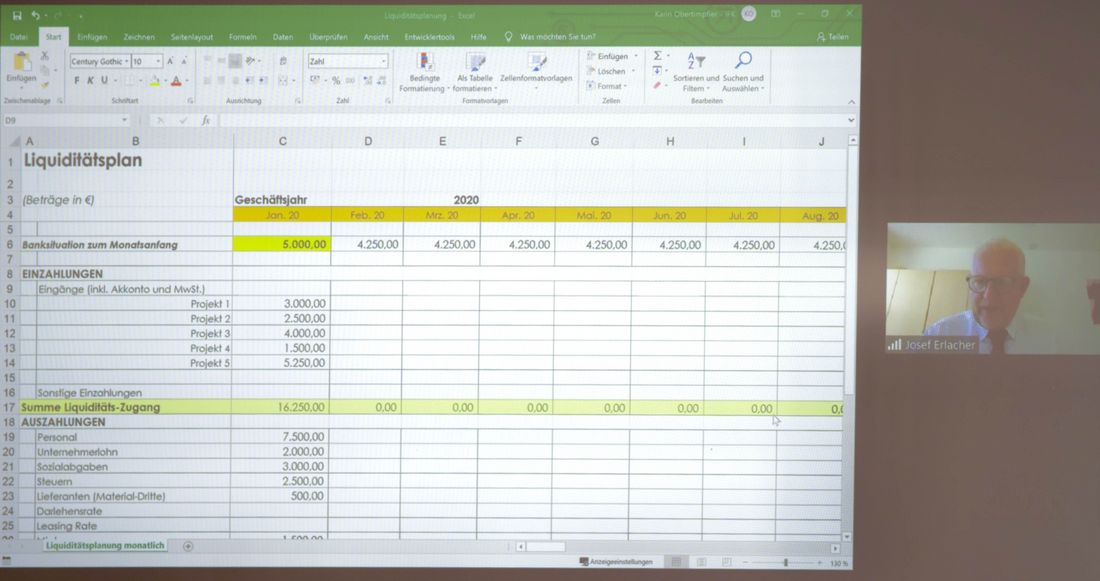This screenshot has height=581, width=1100.
Task: Click the Save icon in quick access toolbar
Action: [x=15, y=16]
